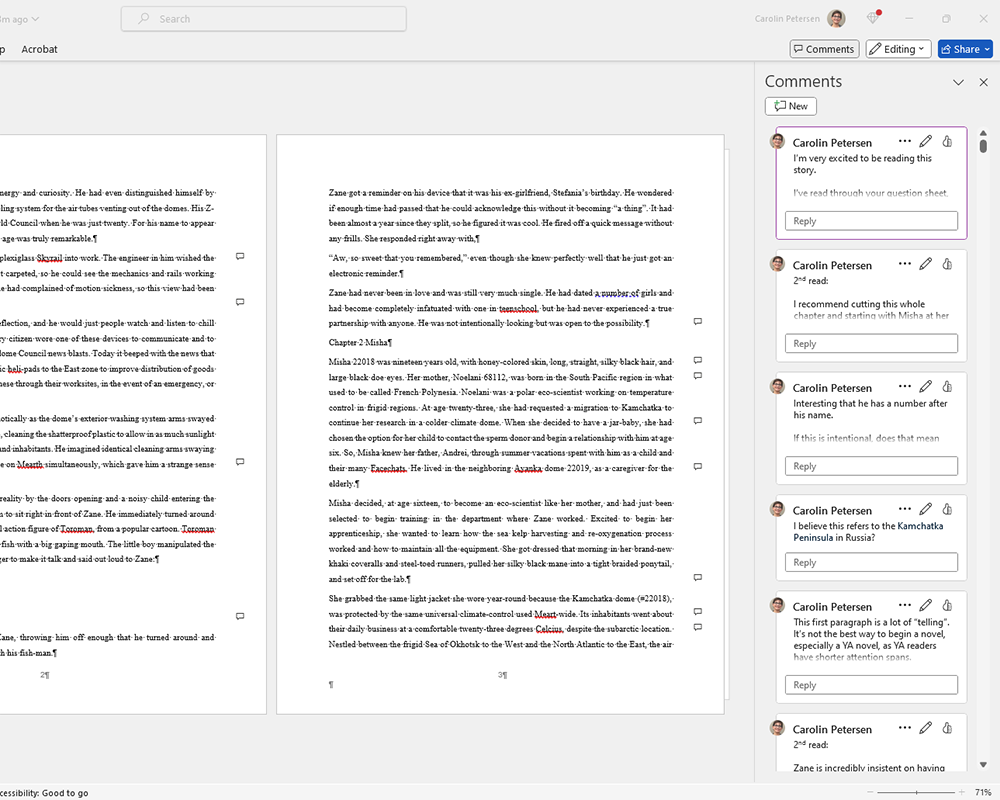Open comment marker beside 'continue her research' line
This screenshot has width=1000, height=800.
point(698,421)
